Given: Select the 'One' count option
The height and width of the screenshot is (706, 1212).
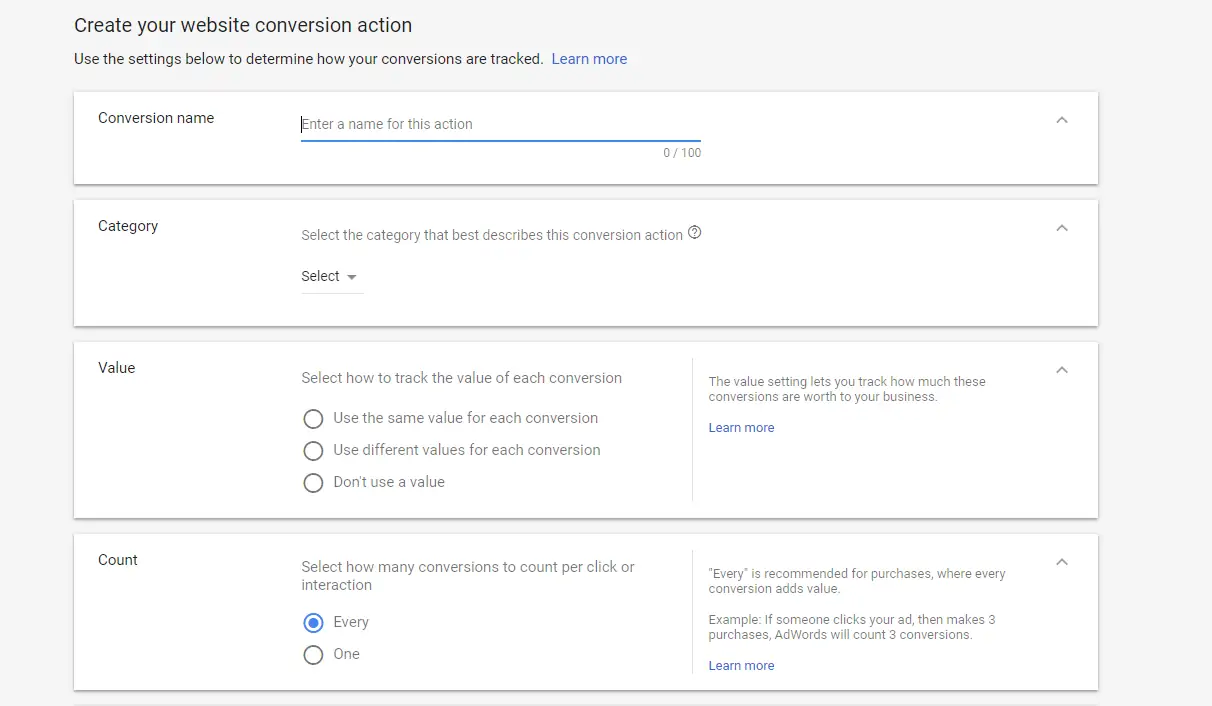Looking at the screenshot, I should (x=313, y=654).
